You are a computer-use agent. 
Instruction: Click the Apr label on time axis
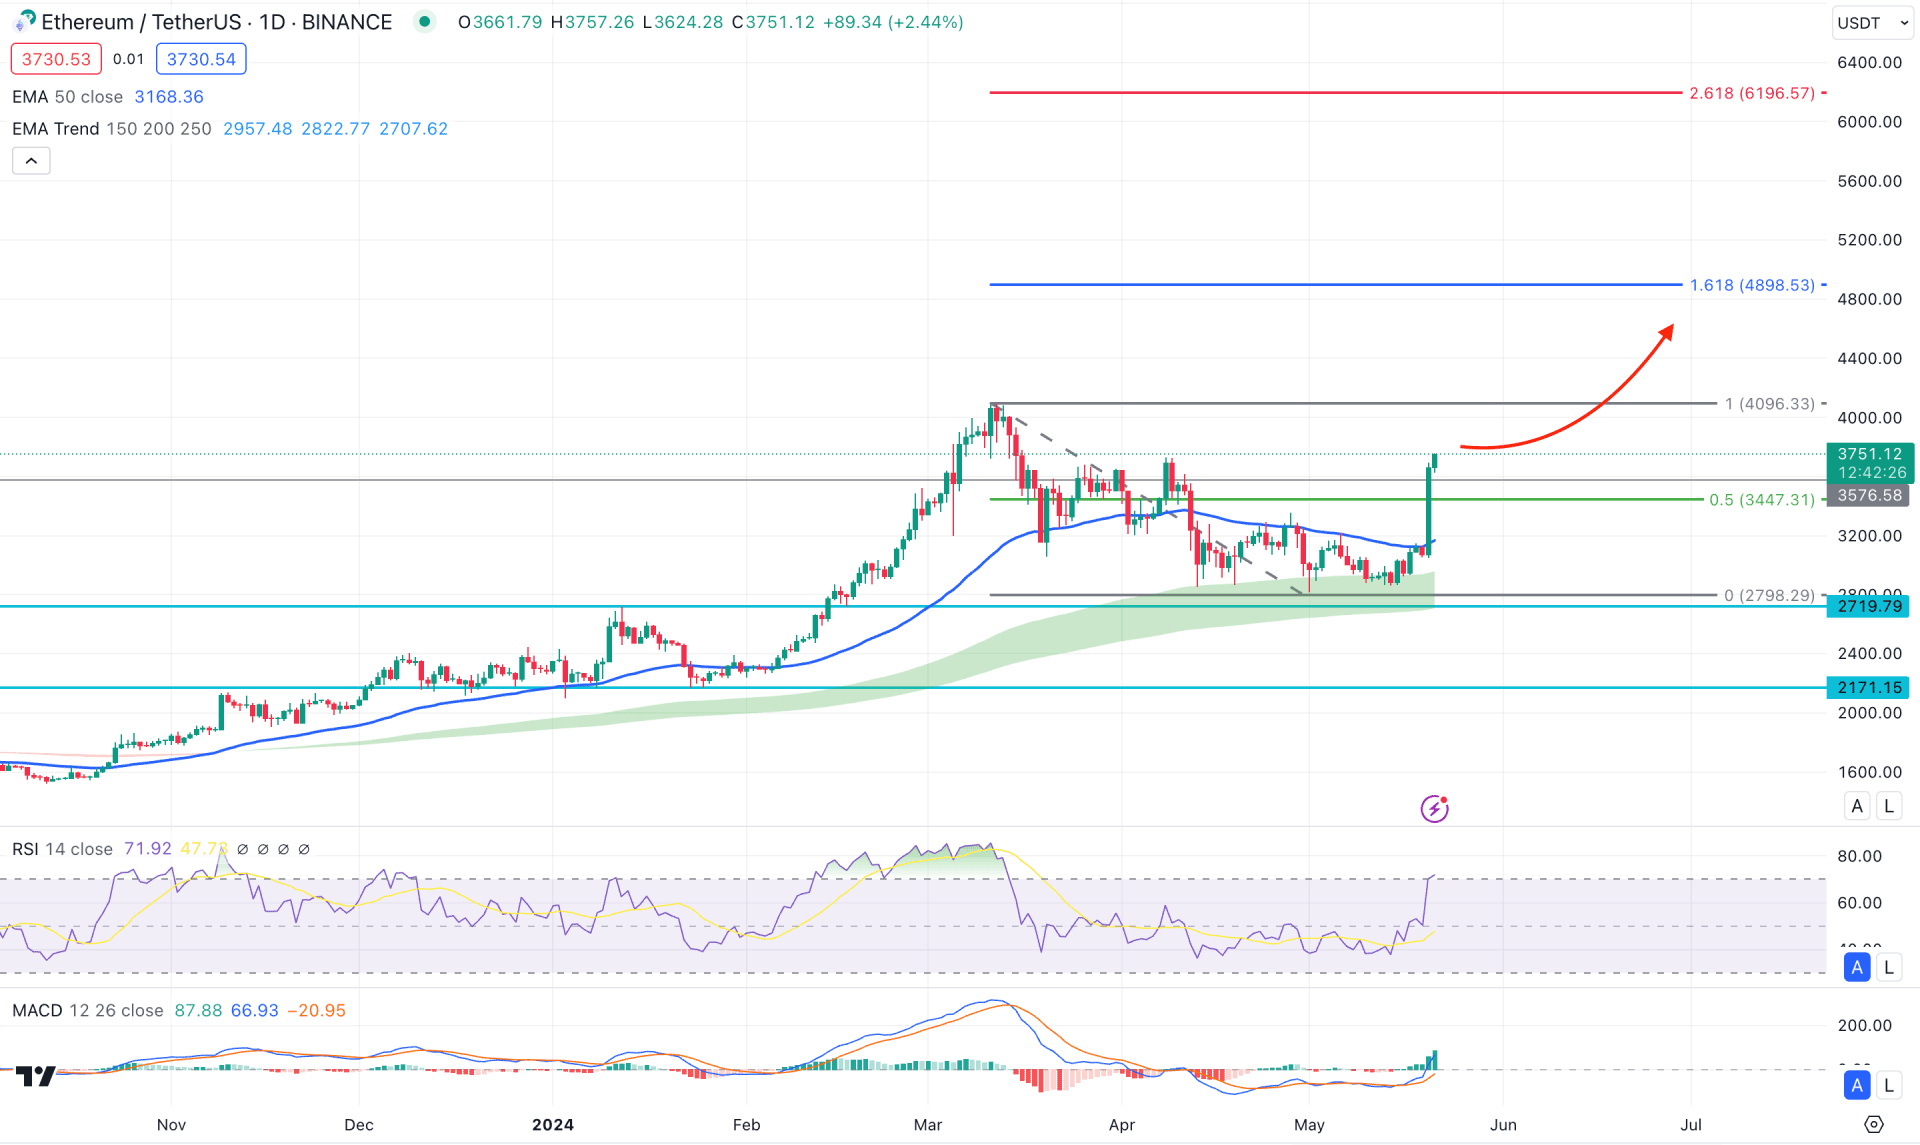[1122, 1125]
